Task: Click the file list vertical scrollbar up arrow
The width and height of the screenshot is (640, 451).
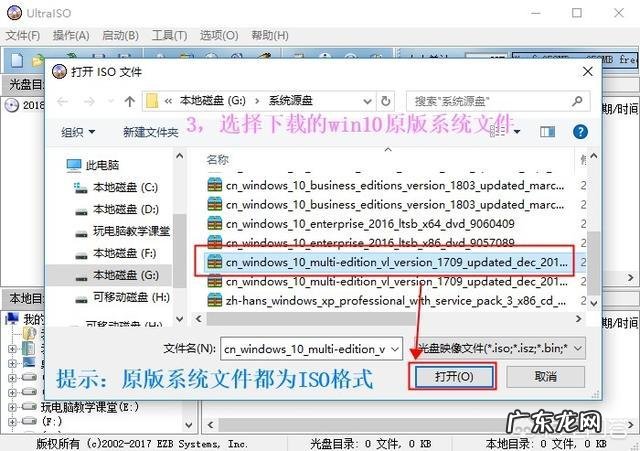Action: (x=594, y=156)
